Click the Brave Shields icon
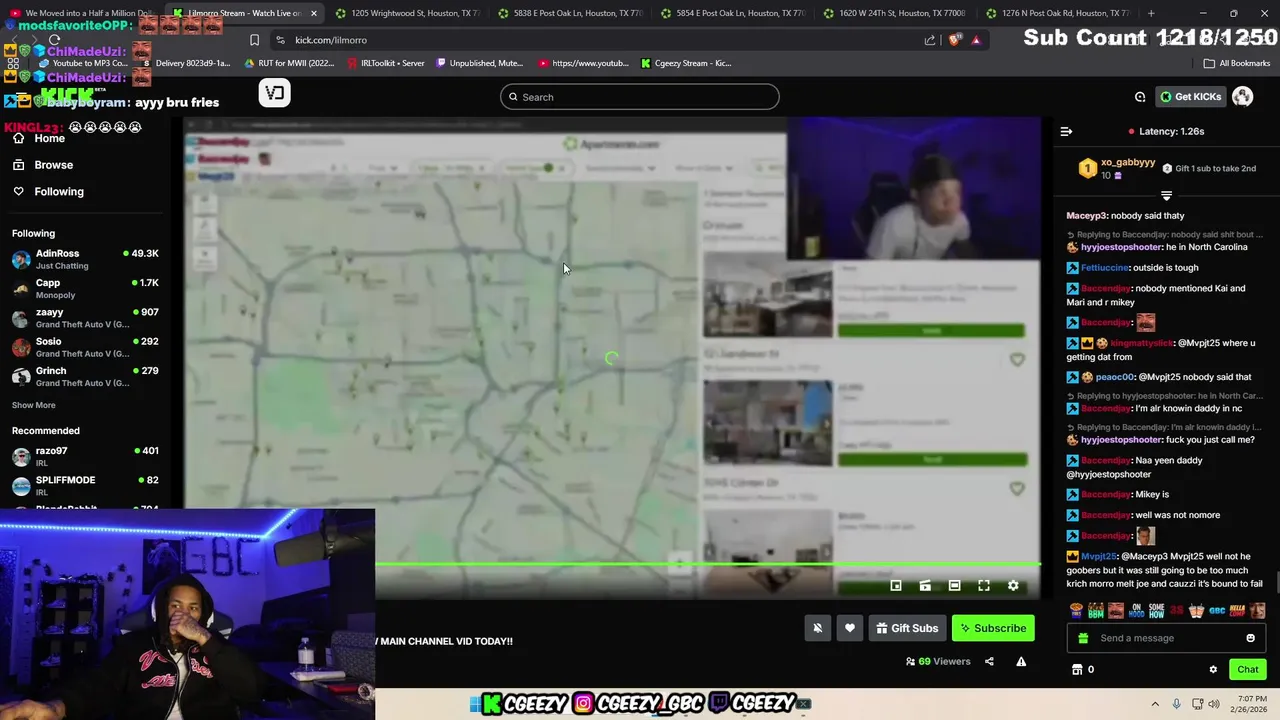1280x720 pixels. (954, 40)
